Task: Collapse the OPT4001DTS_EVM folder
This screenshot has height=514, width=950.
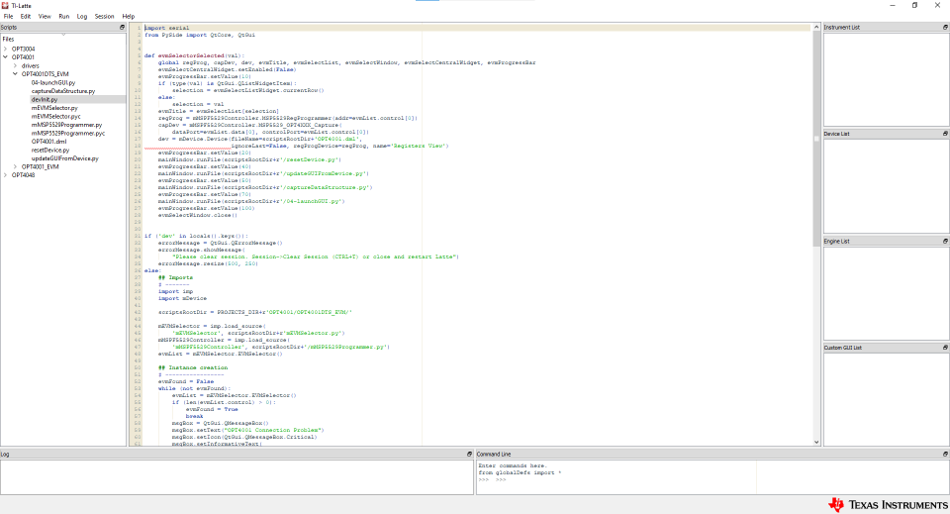Action: 14,74
